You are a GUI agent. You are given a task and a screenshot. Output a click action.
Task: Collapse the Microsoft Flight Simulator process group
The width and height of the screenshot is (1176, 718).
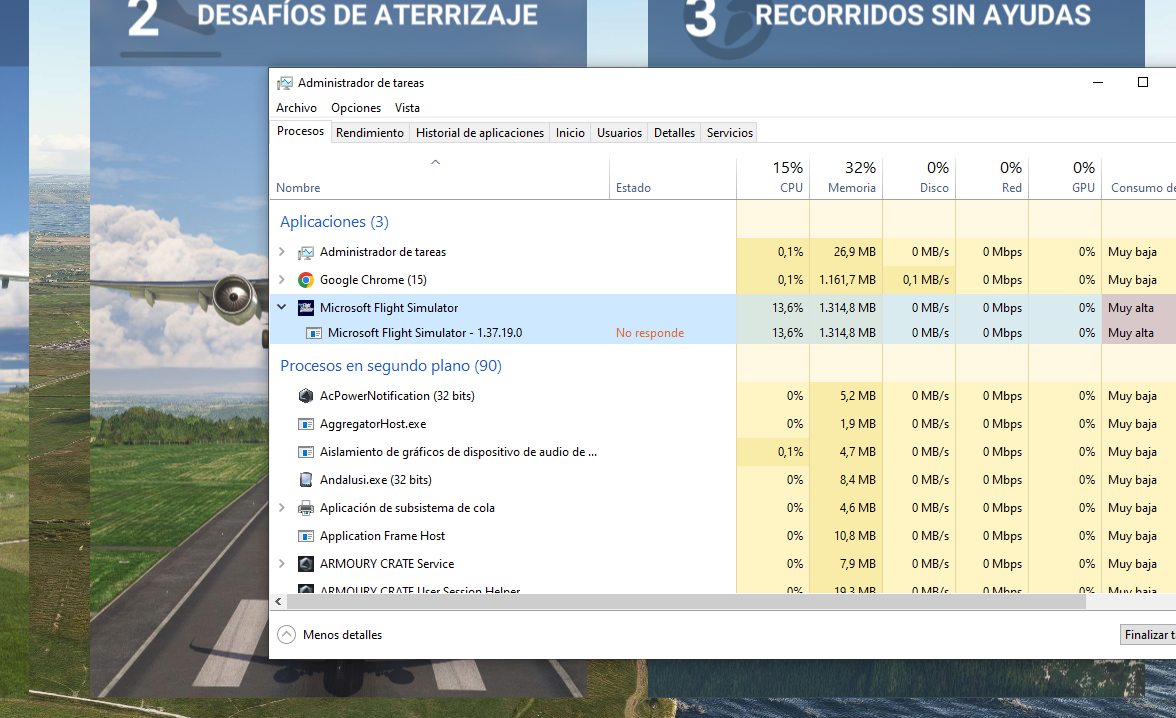point(282,307)
